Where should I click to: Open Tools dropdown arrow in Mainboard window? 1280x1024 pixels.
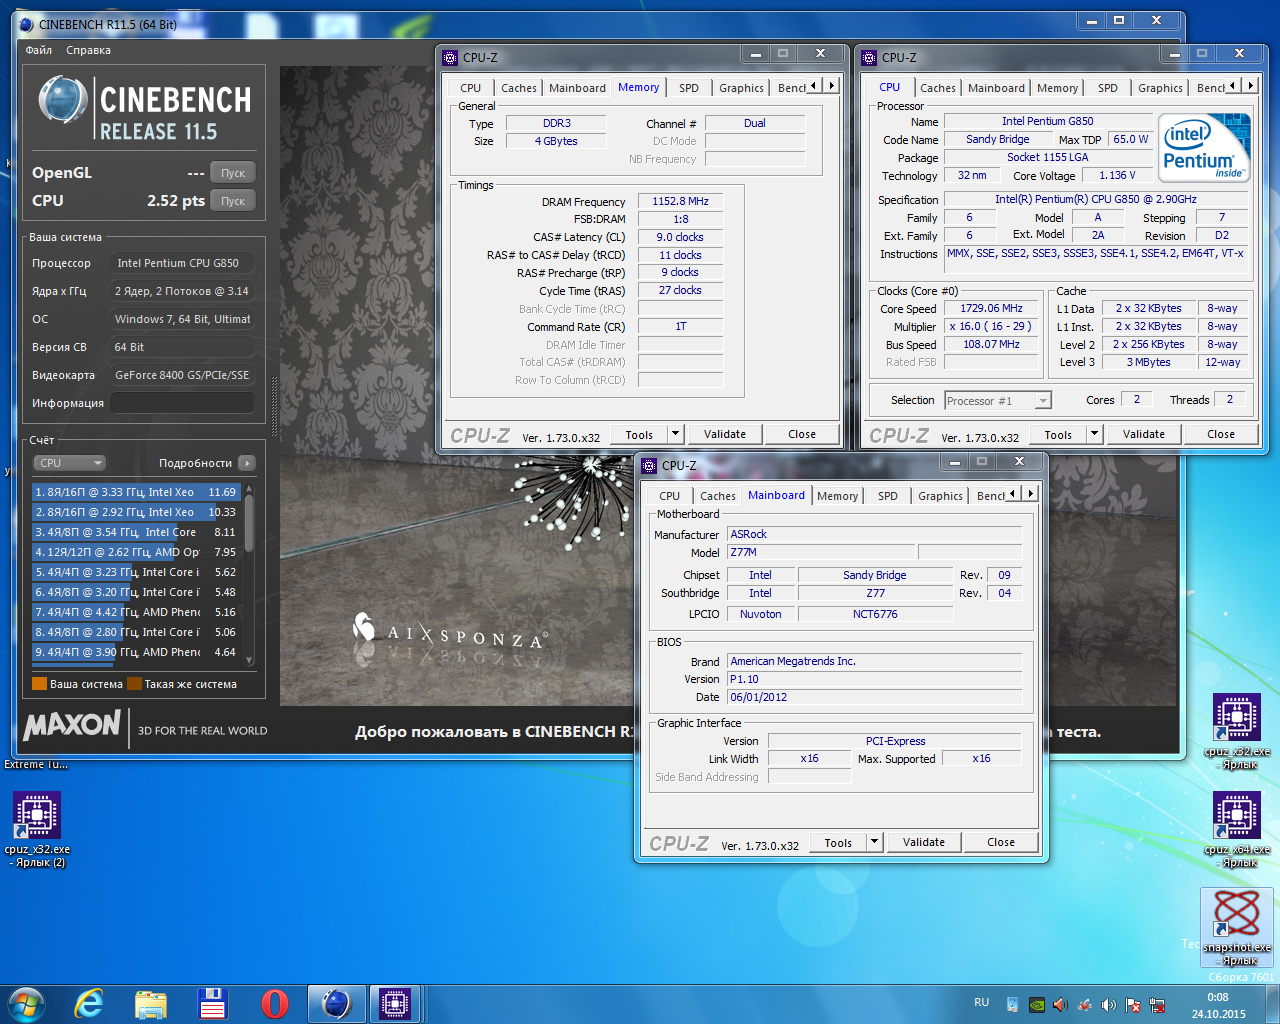[x=875, y=842]
